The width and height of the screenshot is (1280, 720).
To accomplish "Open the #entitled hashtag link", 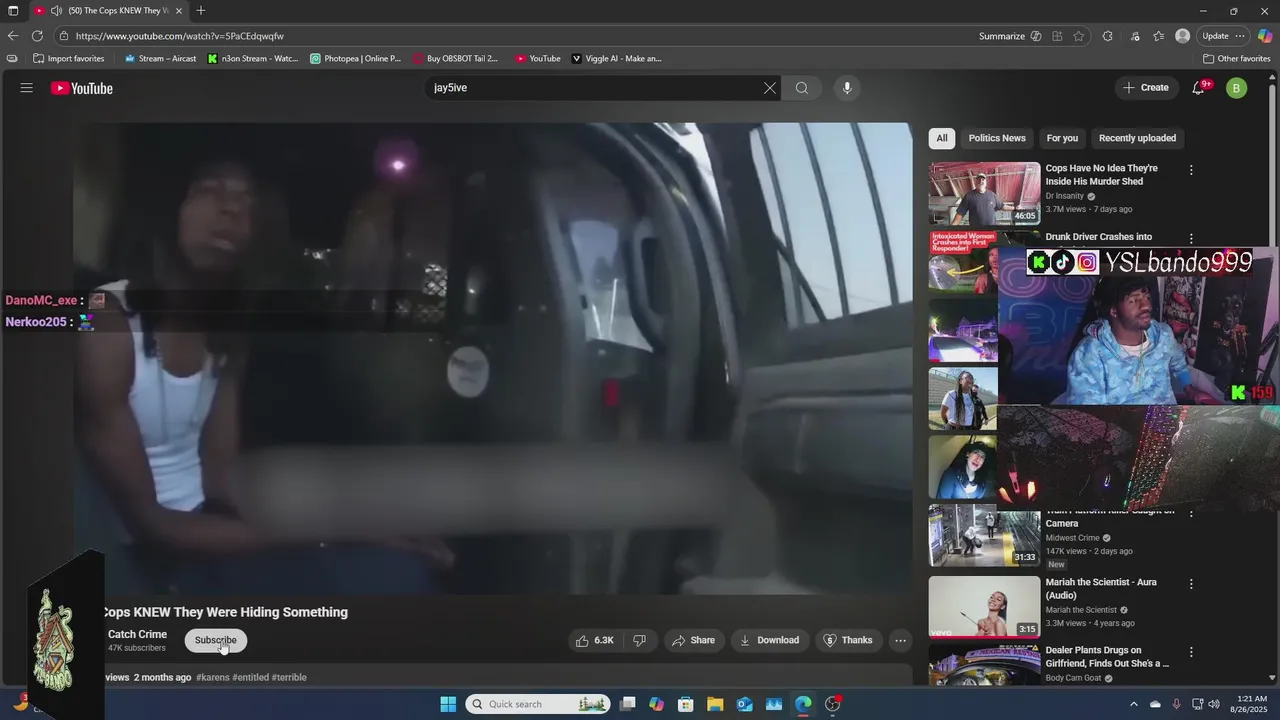I will pyautogui.click(x=251, y=677).
